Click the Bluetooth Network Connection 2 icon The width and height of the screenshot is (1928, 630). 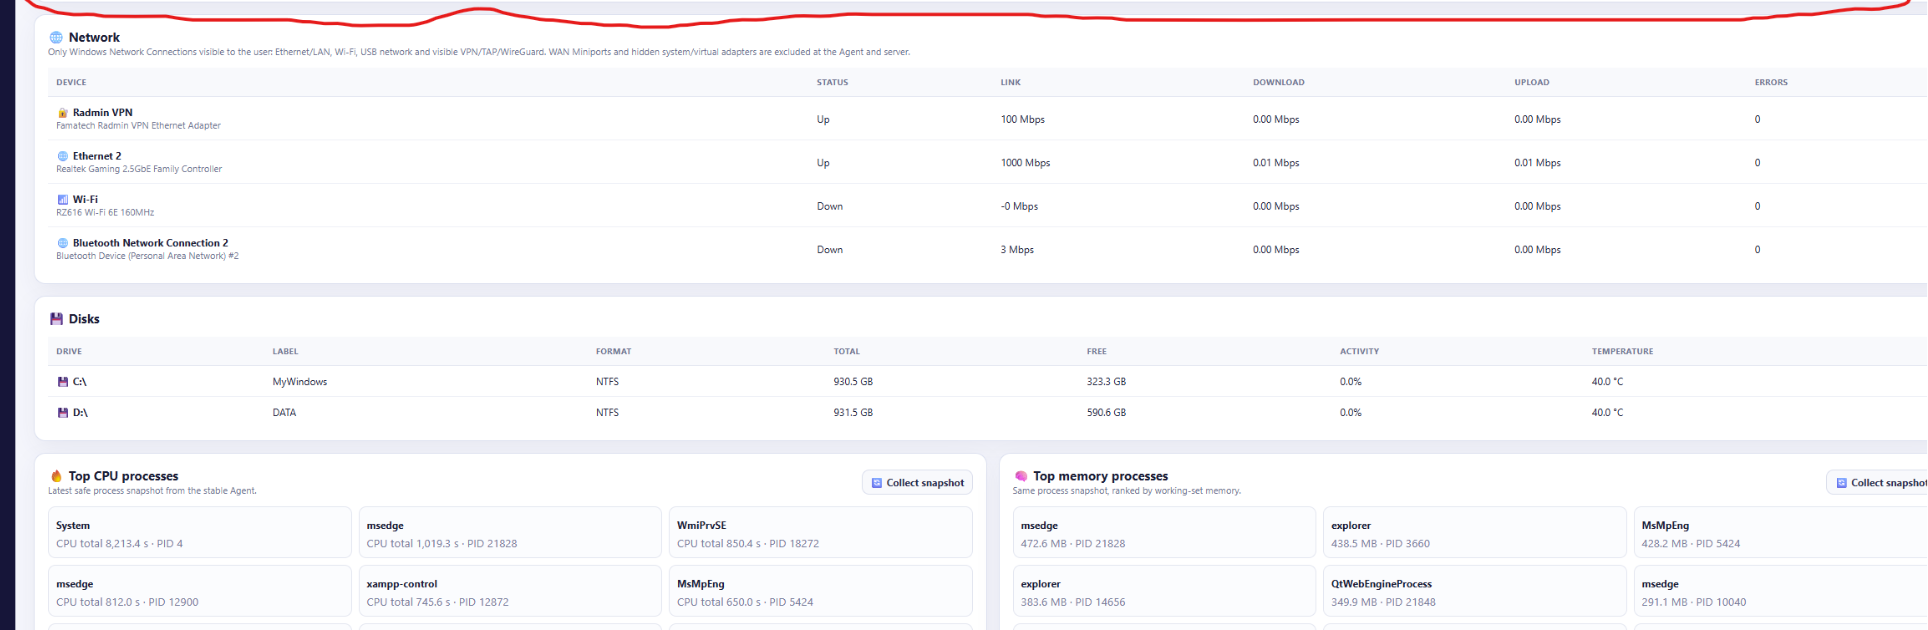coord(63,243)
